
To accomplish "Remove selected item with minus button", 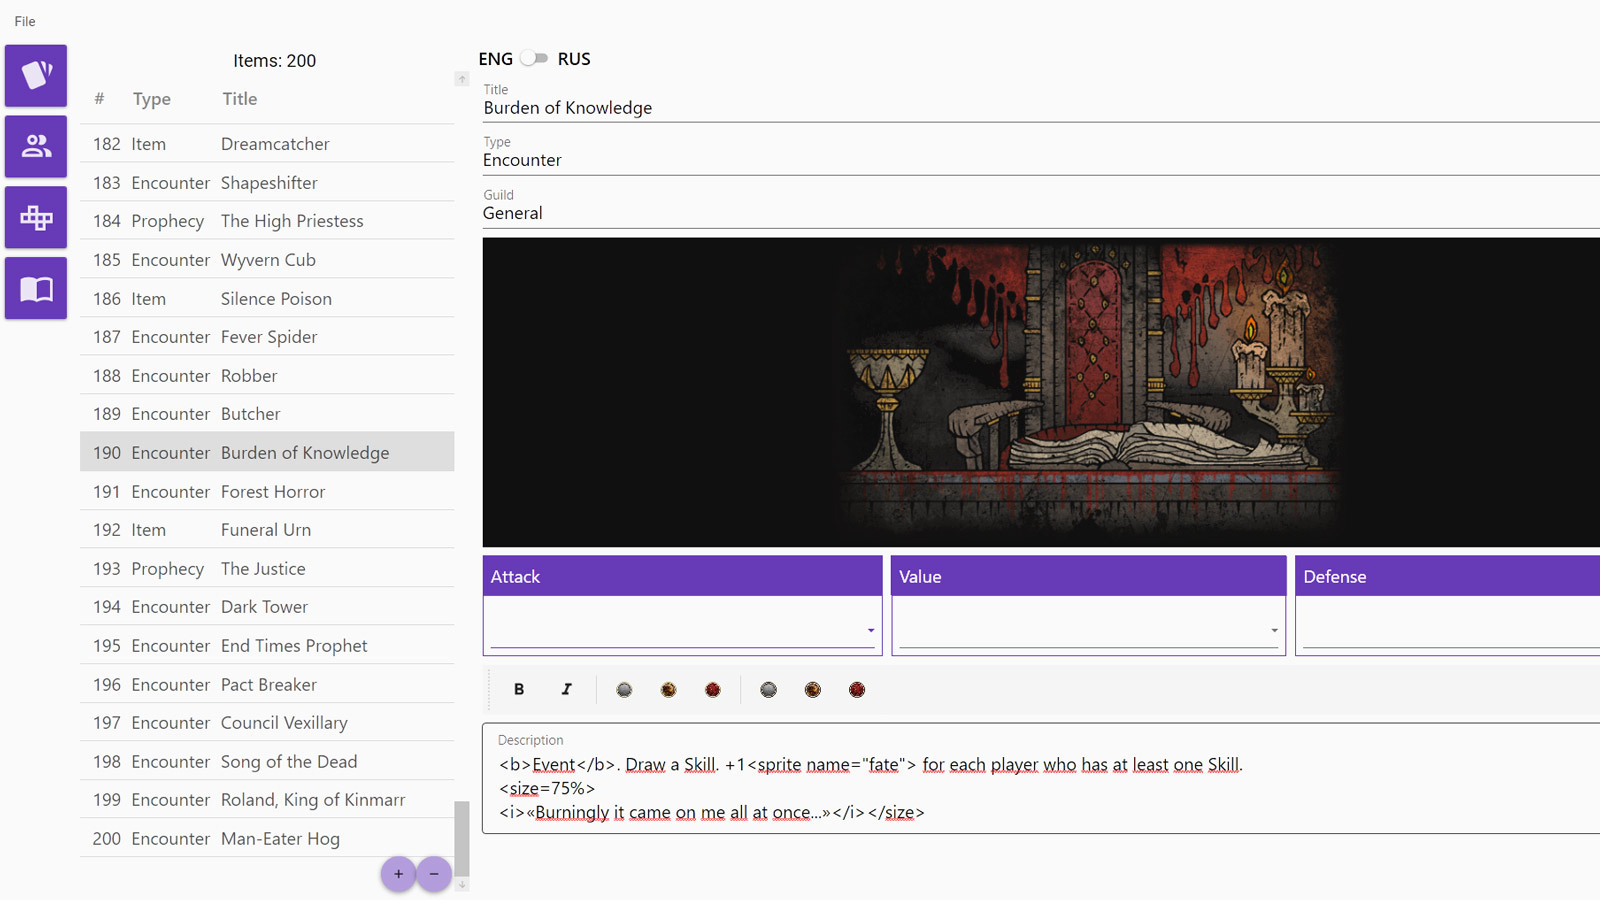I will click(434, 874).
